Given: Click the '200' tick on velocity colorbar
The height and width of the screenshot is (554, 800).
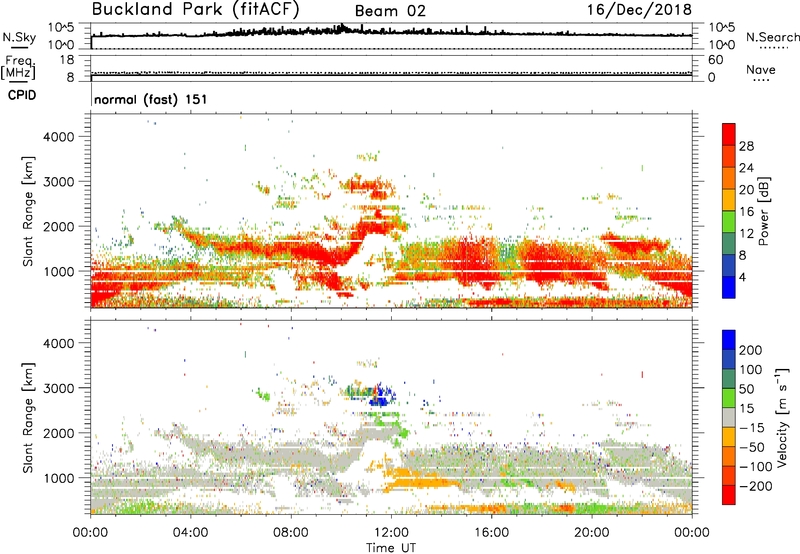Looking at the screenshot, I should pos(751,350).
